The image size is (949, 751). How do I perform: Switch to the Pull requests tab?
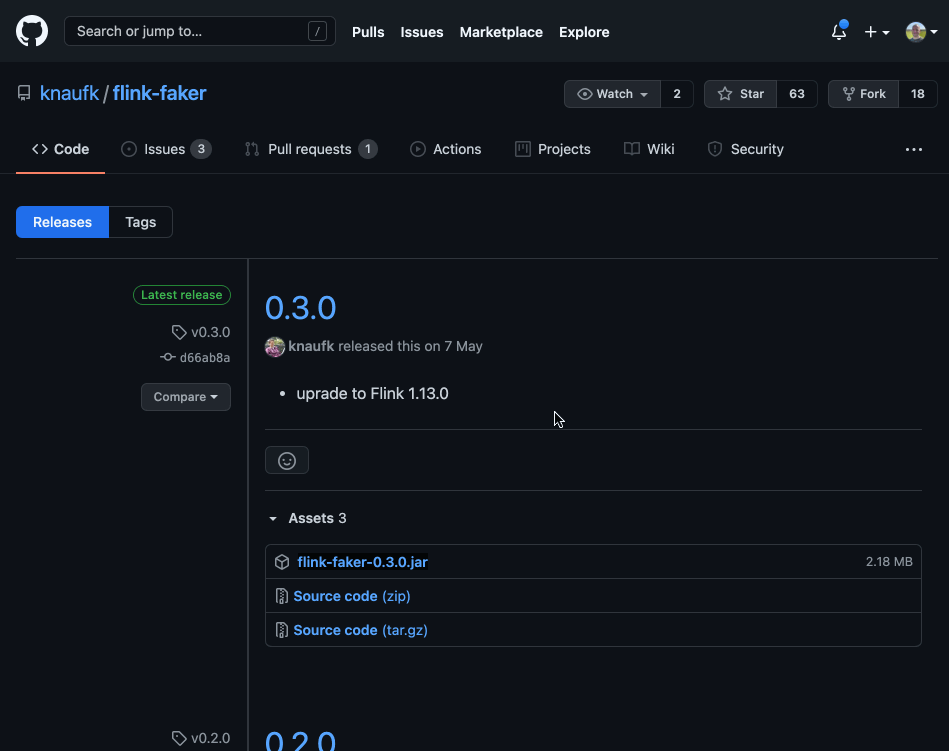click(x=311, y=149)
